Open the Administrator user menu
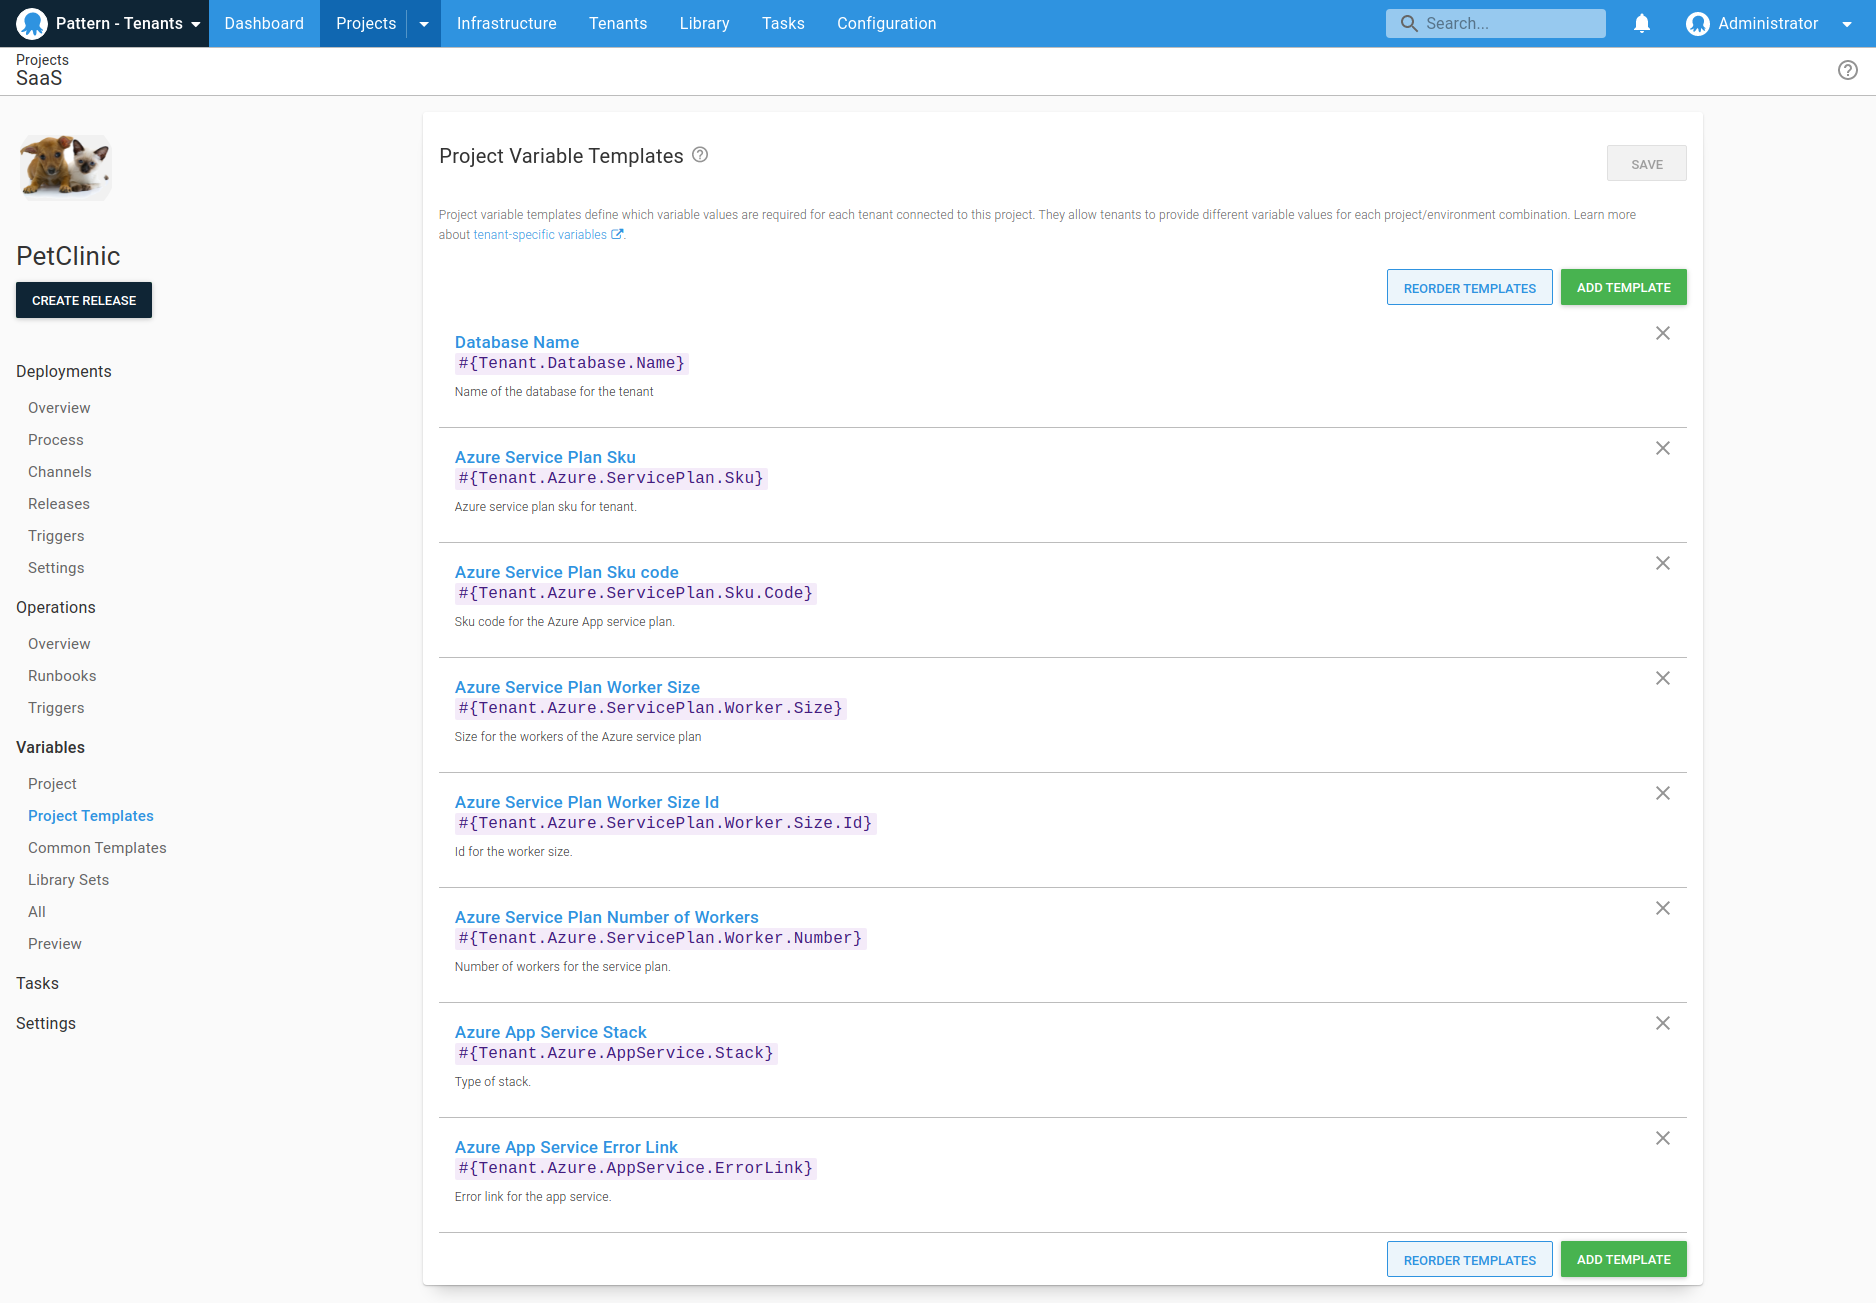 [1767, 24]
